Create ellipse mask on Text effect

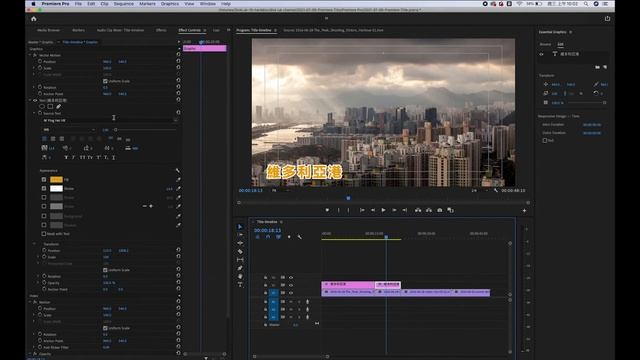pyautogui.click(x=42, y=107)
